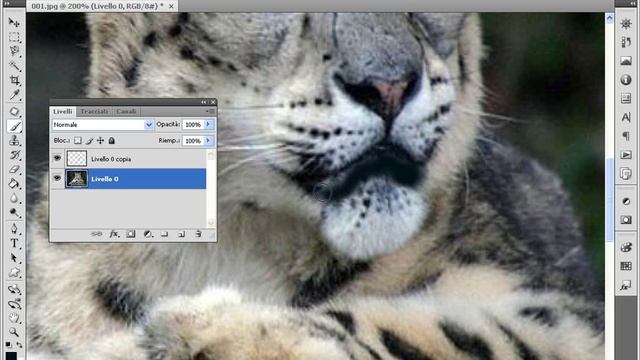Open the Opacità slider arrow
Screen dimensions: 640x360
click(x=209, y=124)
